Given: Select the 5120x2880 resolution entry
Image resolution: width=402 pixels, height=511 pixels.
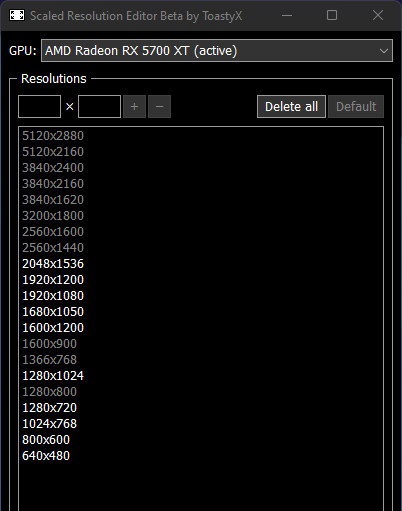Looking at the screenshot, I should point(53,136).
